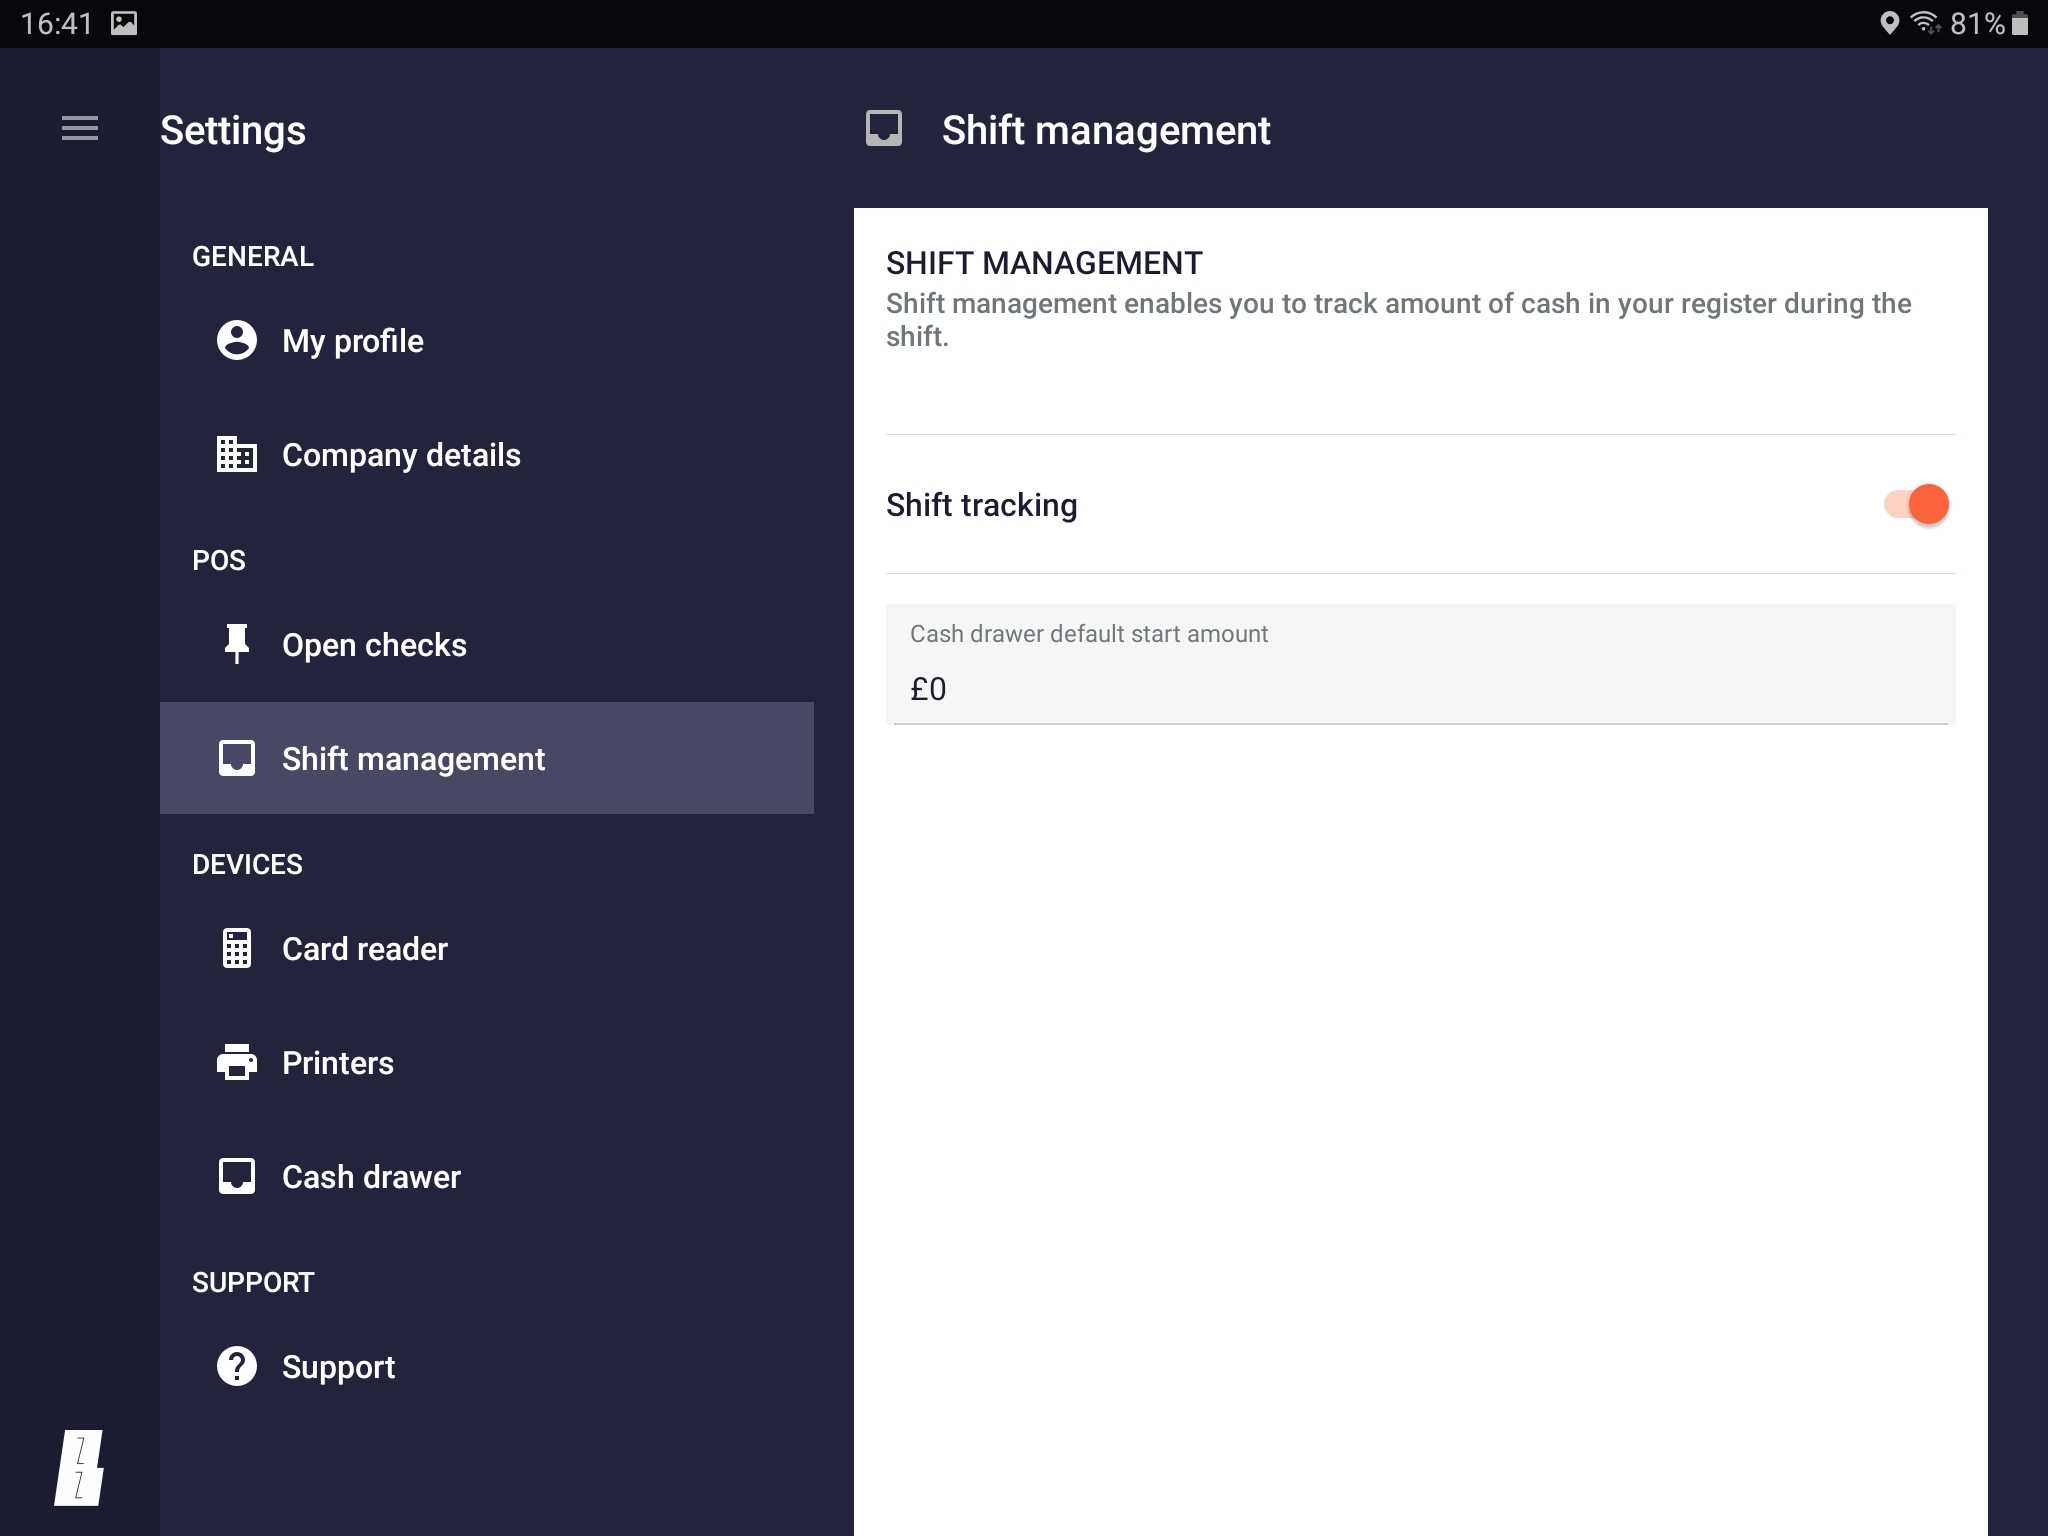
Task: Tap the battery icon in status bar
Action: point(2020,23)
